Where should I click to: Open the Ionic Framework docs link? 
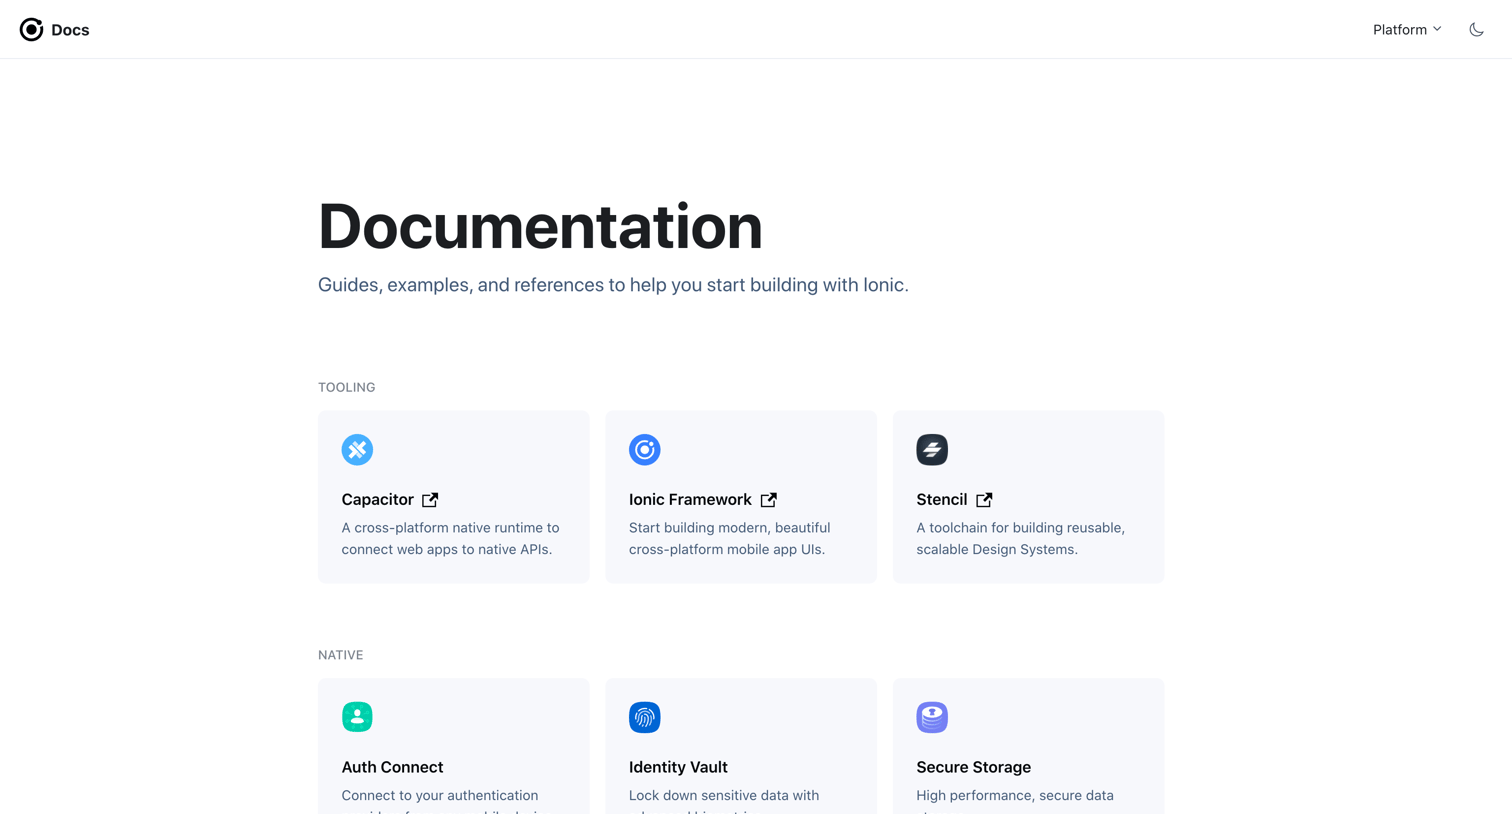(x=690, y=499)
